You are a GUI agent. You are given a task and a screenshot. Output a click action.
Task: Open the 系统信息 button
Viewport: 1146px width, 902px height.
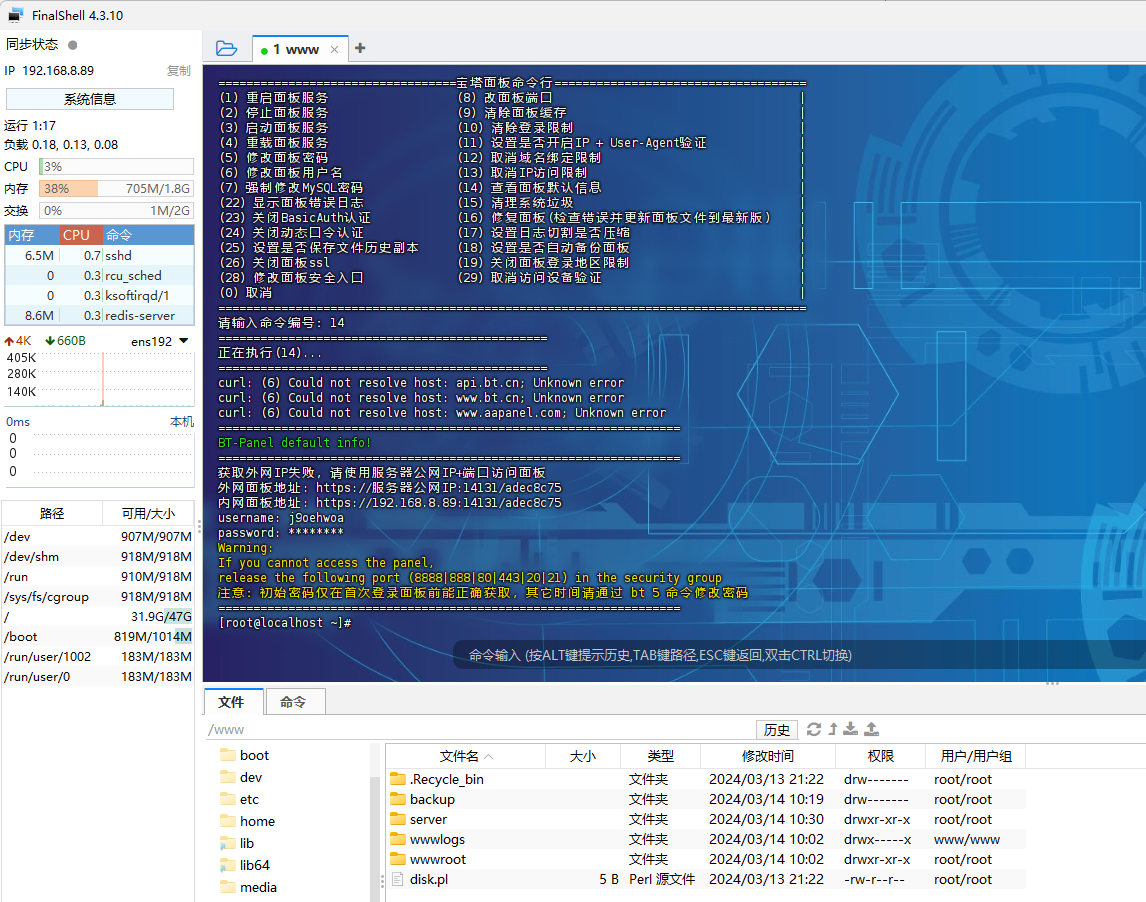point(90,99)
